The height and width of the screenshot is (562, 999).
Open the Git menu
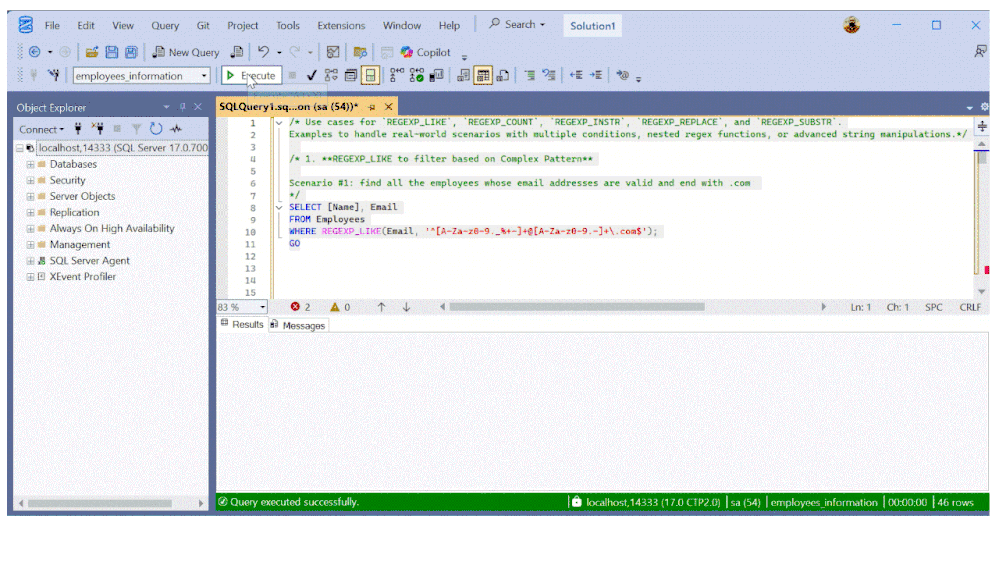click(203, 25)
